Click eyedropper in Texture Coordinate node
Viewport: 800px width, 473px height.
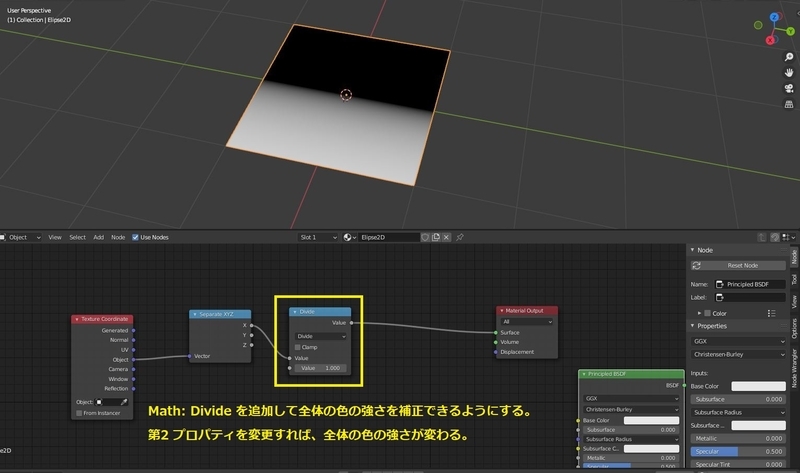coord(124,402)
